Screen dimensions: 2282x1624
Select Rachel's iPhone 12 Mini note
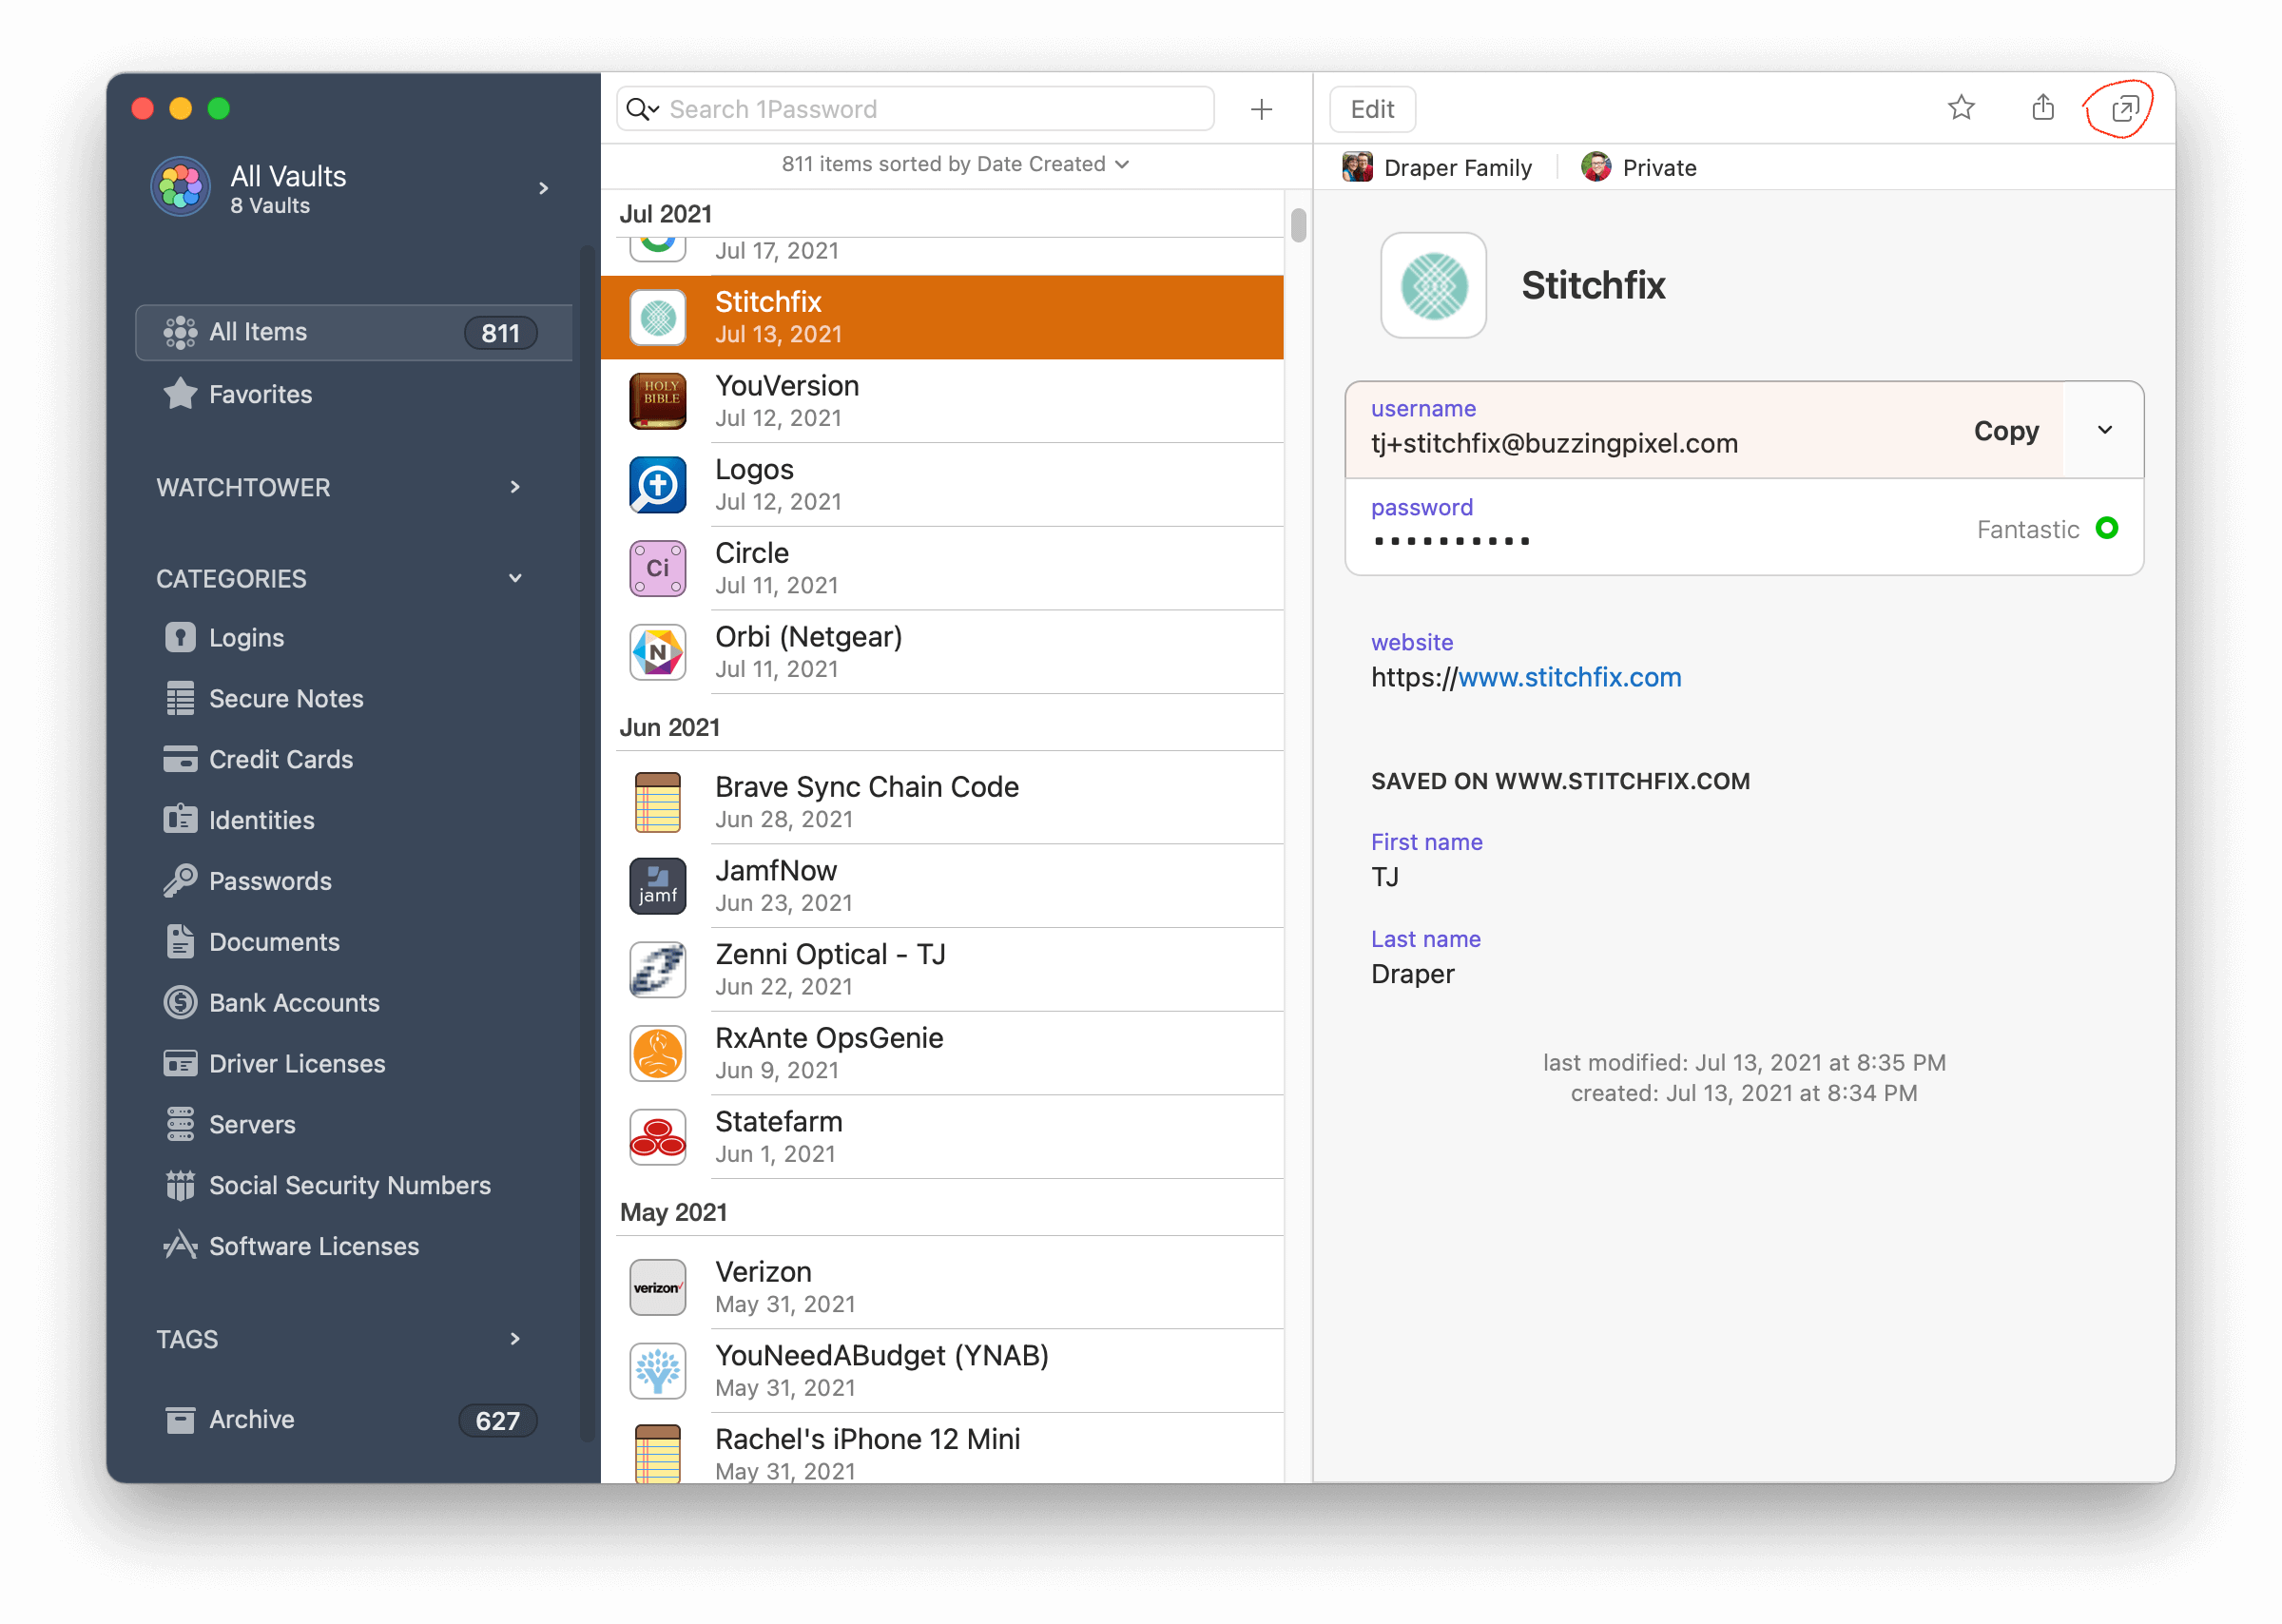coord(942,1450)
